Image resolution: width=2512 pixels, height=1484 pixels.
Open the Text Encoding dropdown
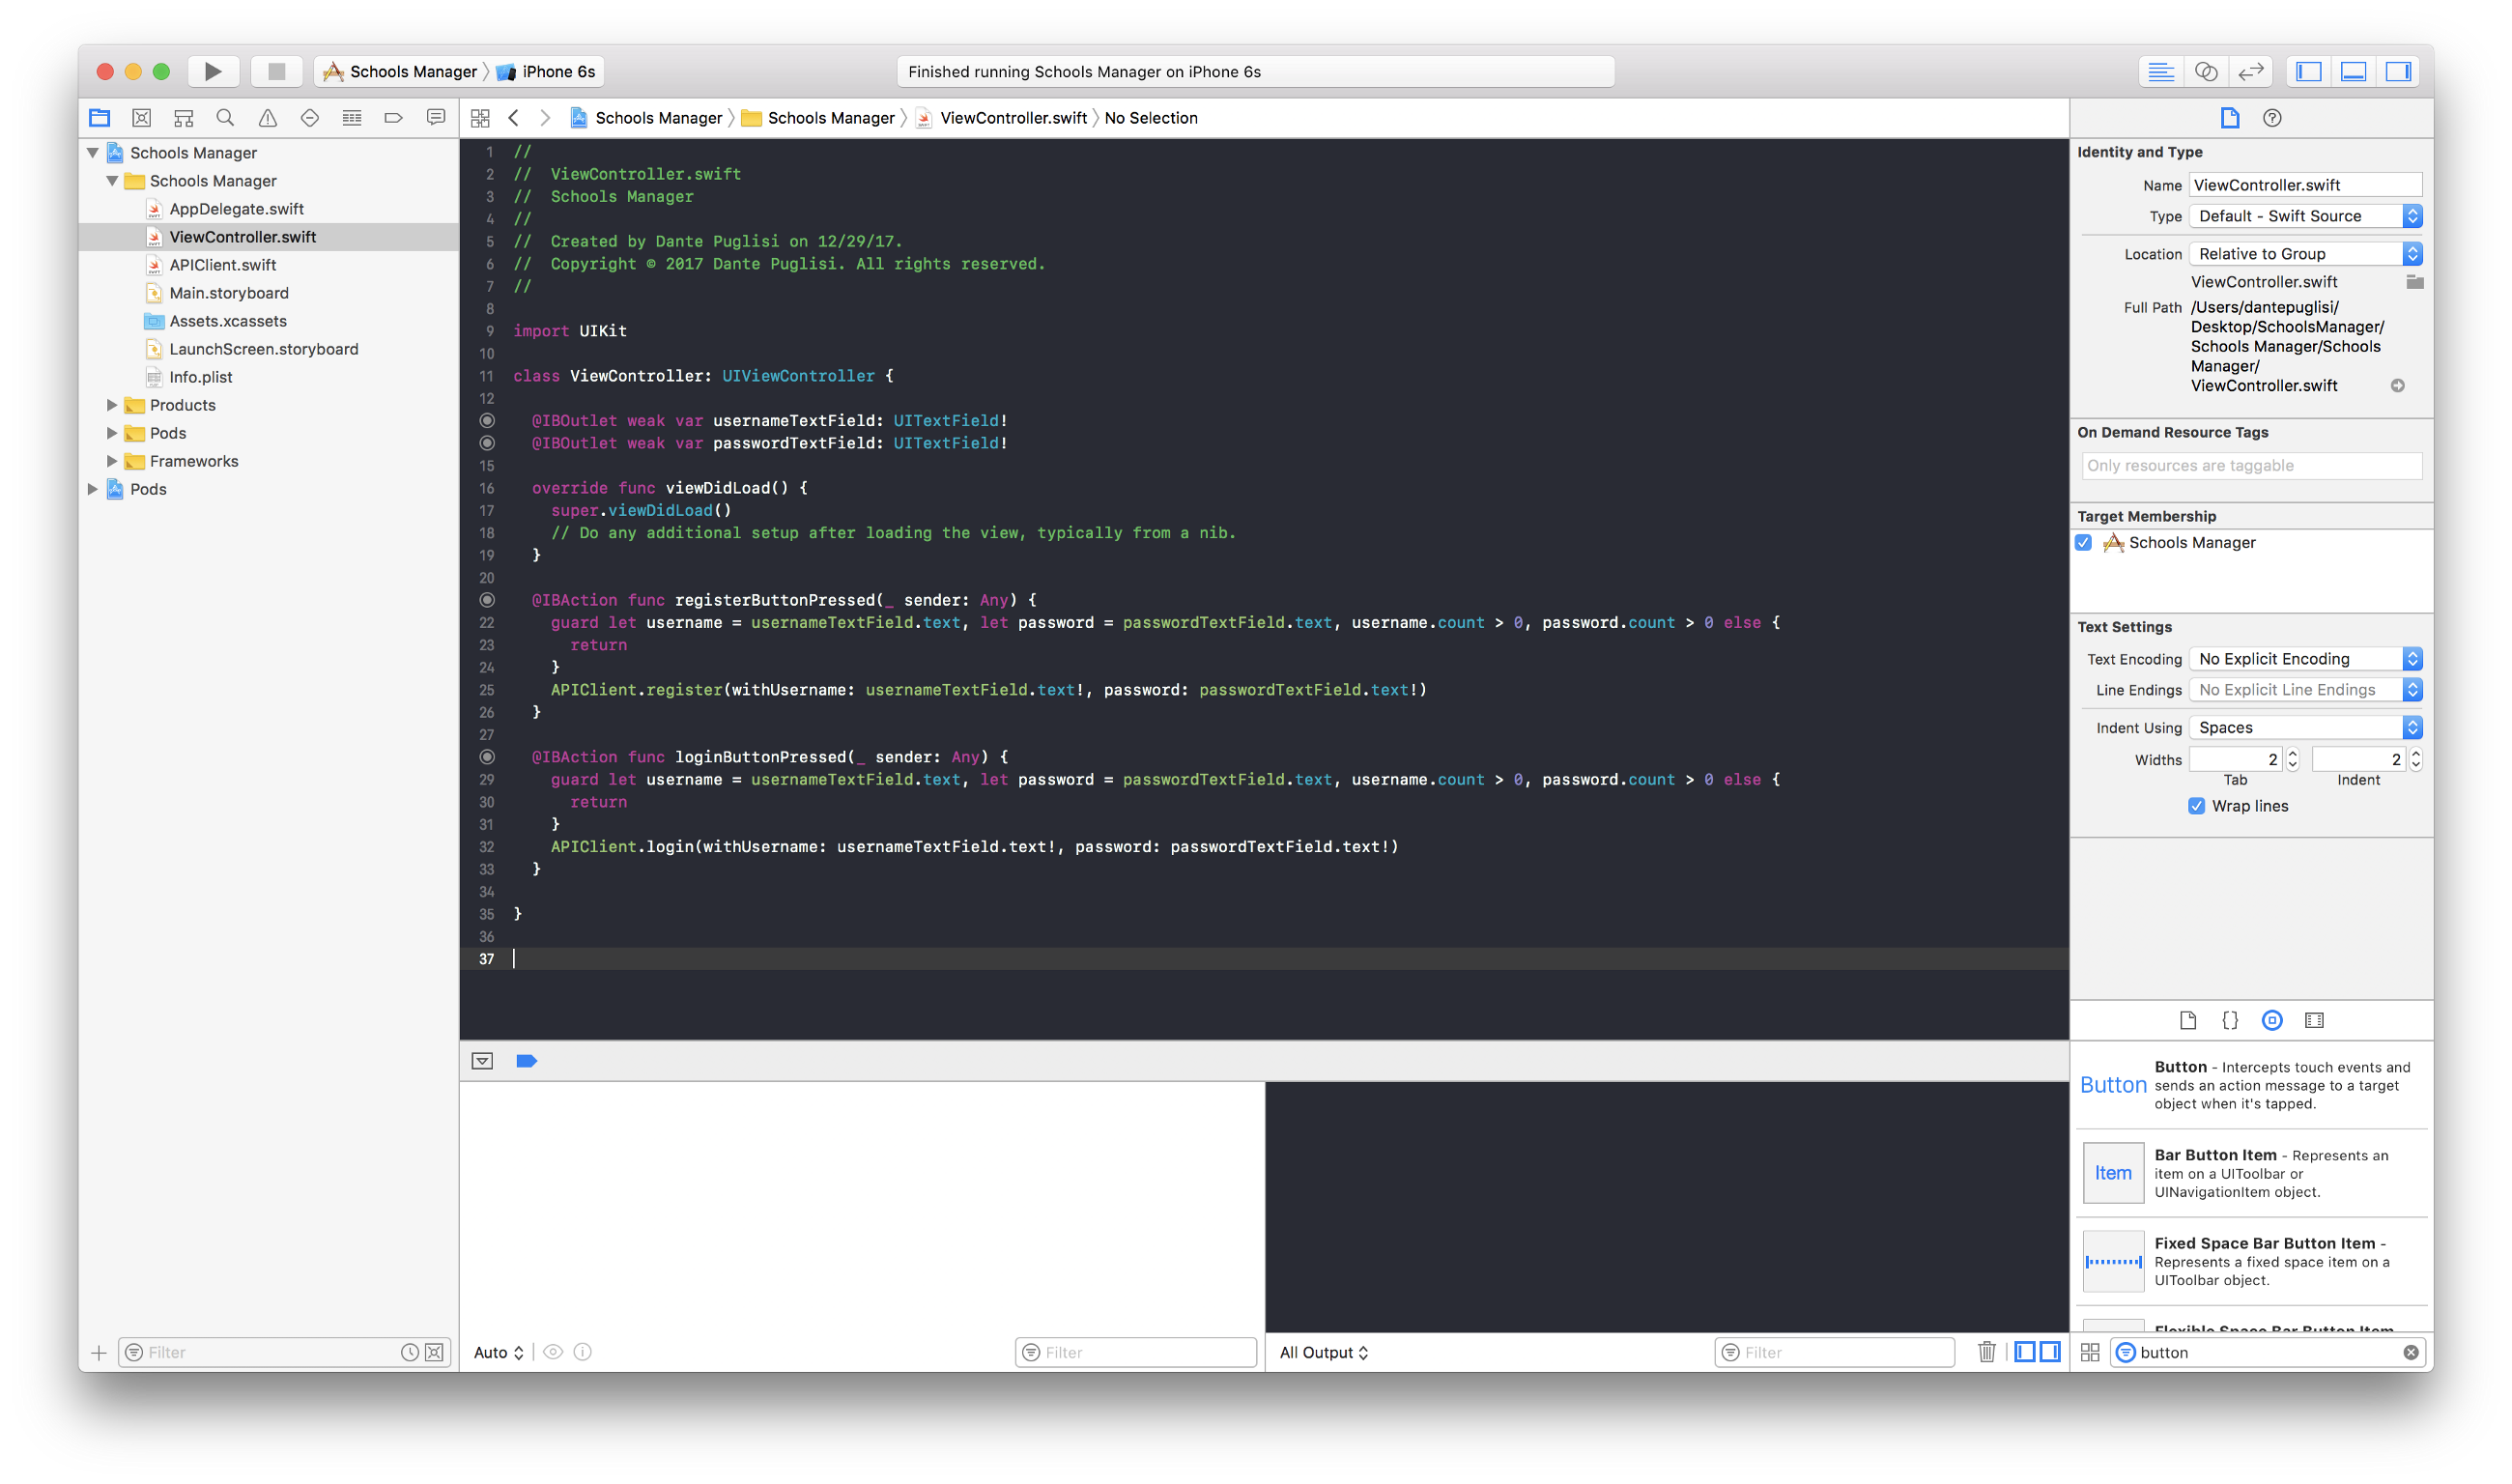(2305, 659)
